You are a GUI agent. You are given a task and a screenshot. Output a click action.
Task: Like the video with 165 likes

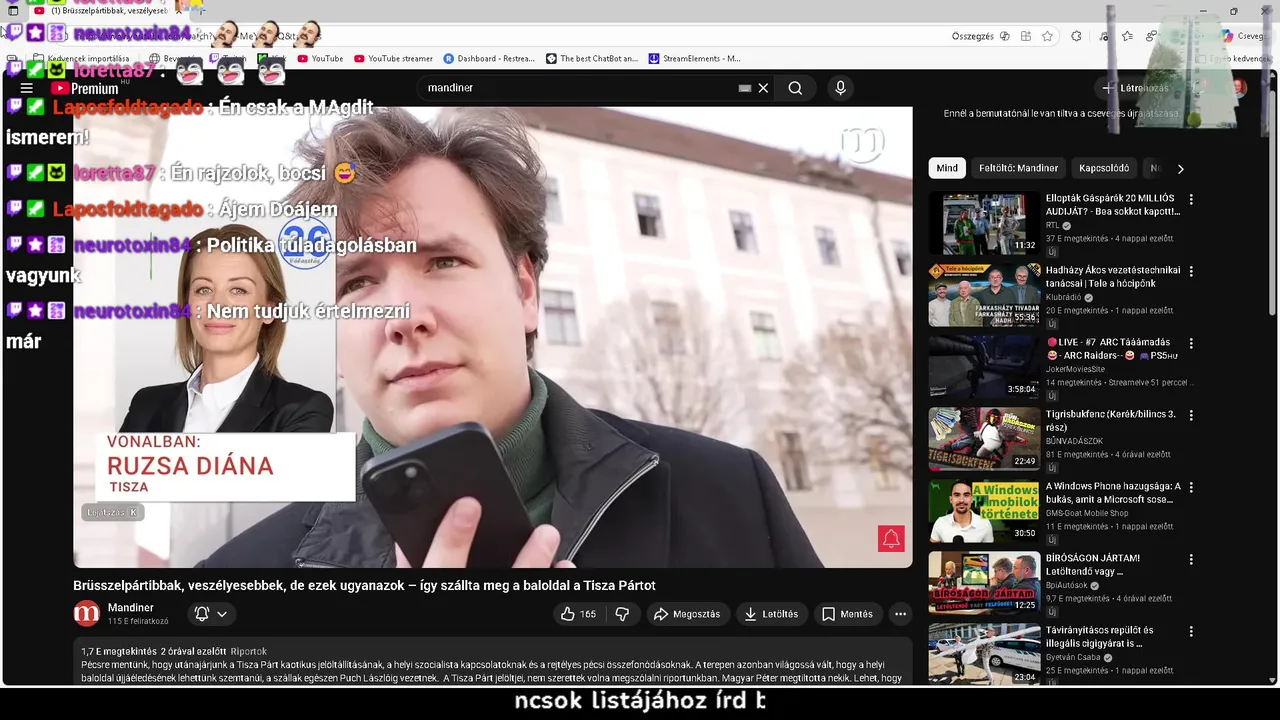(x=578, y=614)
